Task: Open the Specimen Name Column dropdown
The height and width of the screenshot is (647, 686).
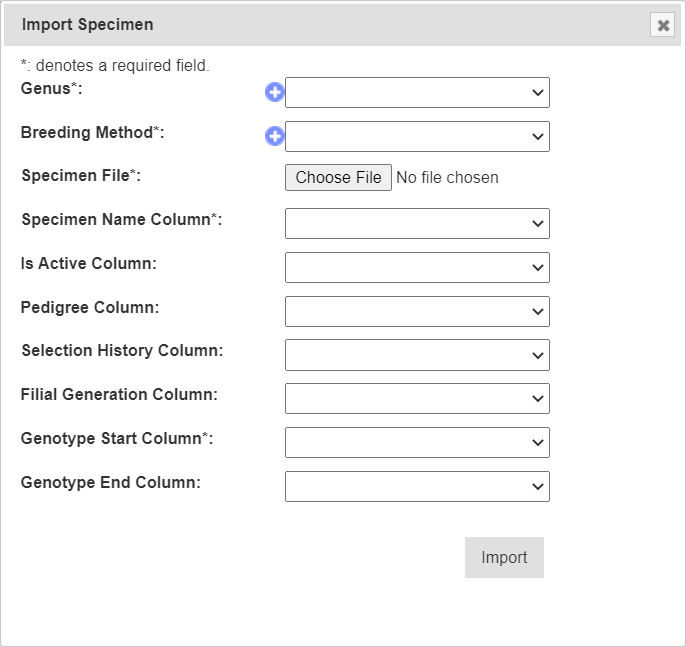Action: coord(417,224)
